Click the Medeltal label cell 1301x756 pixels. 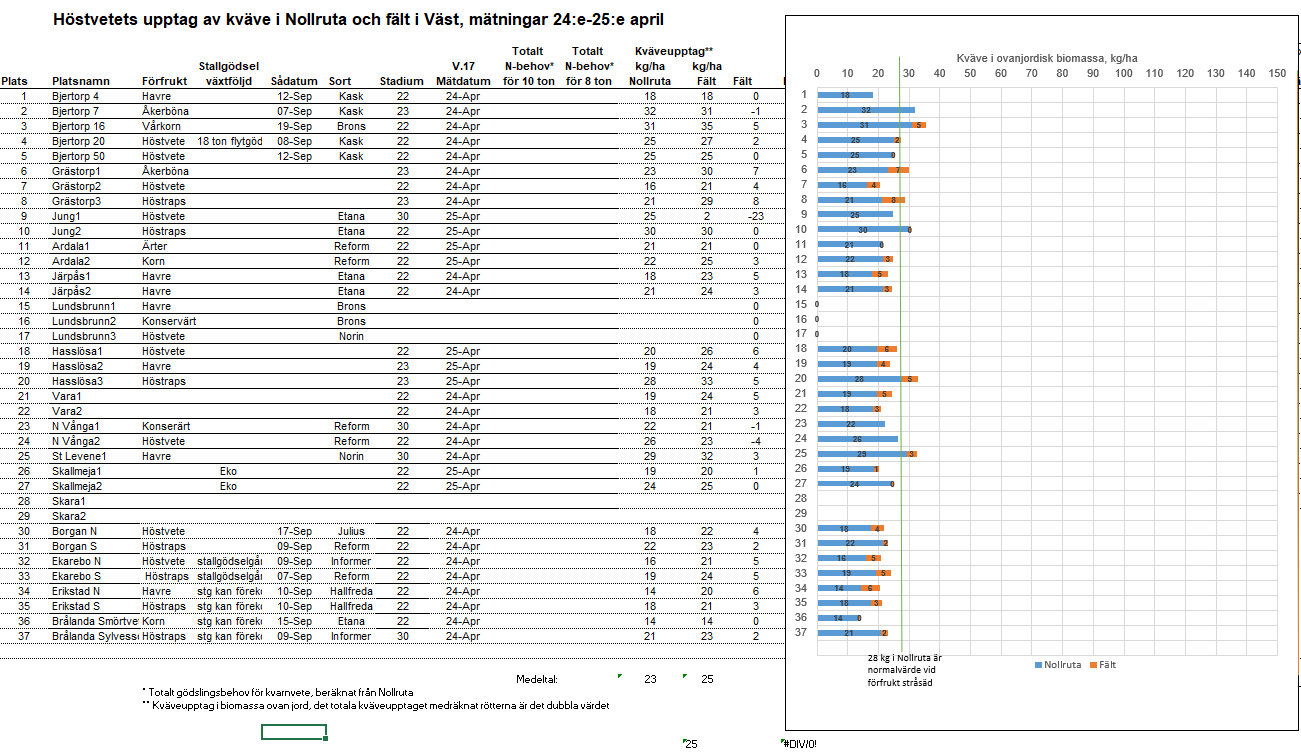536,680
